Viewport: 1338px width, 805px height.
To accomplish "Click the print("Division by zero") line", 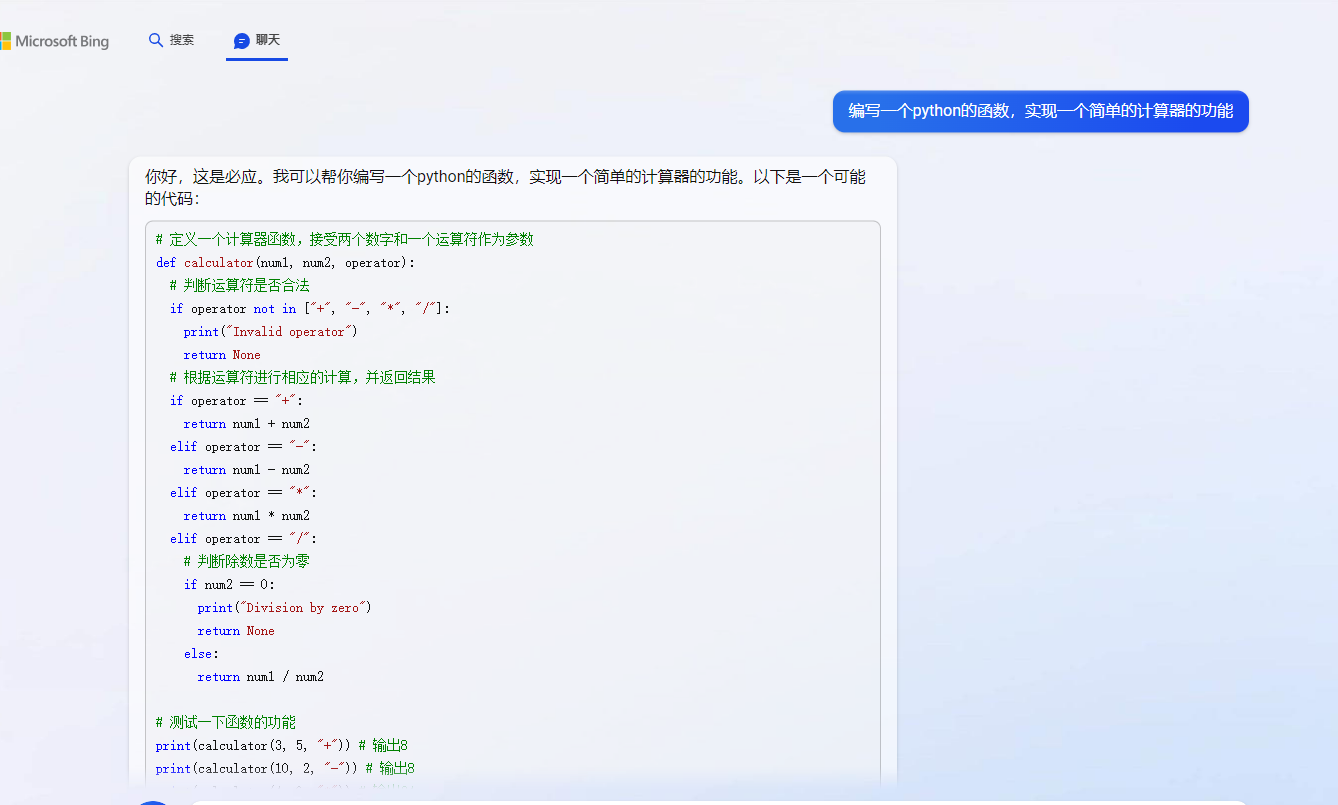I will (x=285, y=608).
